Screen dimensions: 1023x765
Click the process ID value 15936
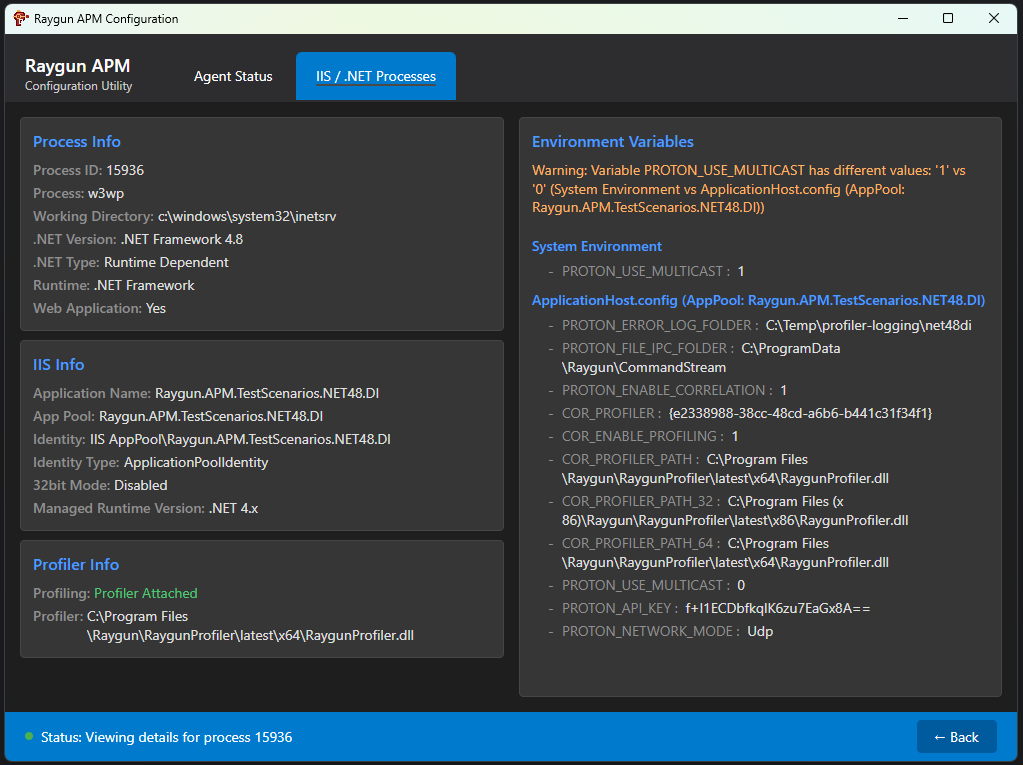click(125, 170)
